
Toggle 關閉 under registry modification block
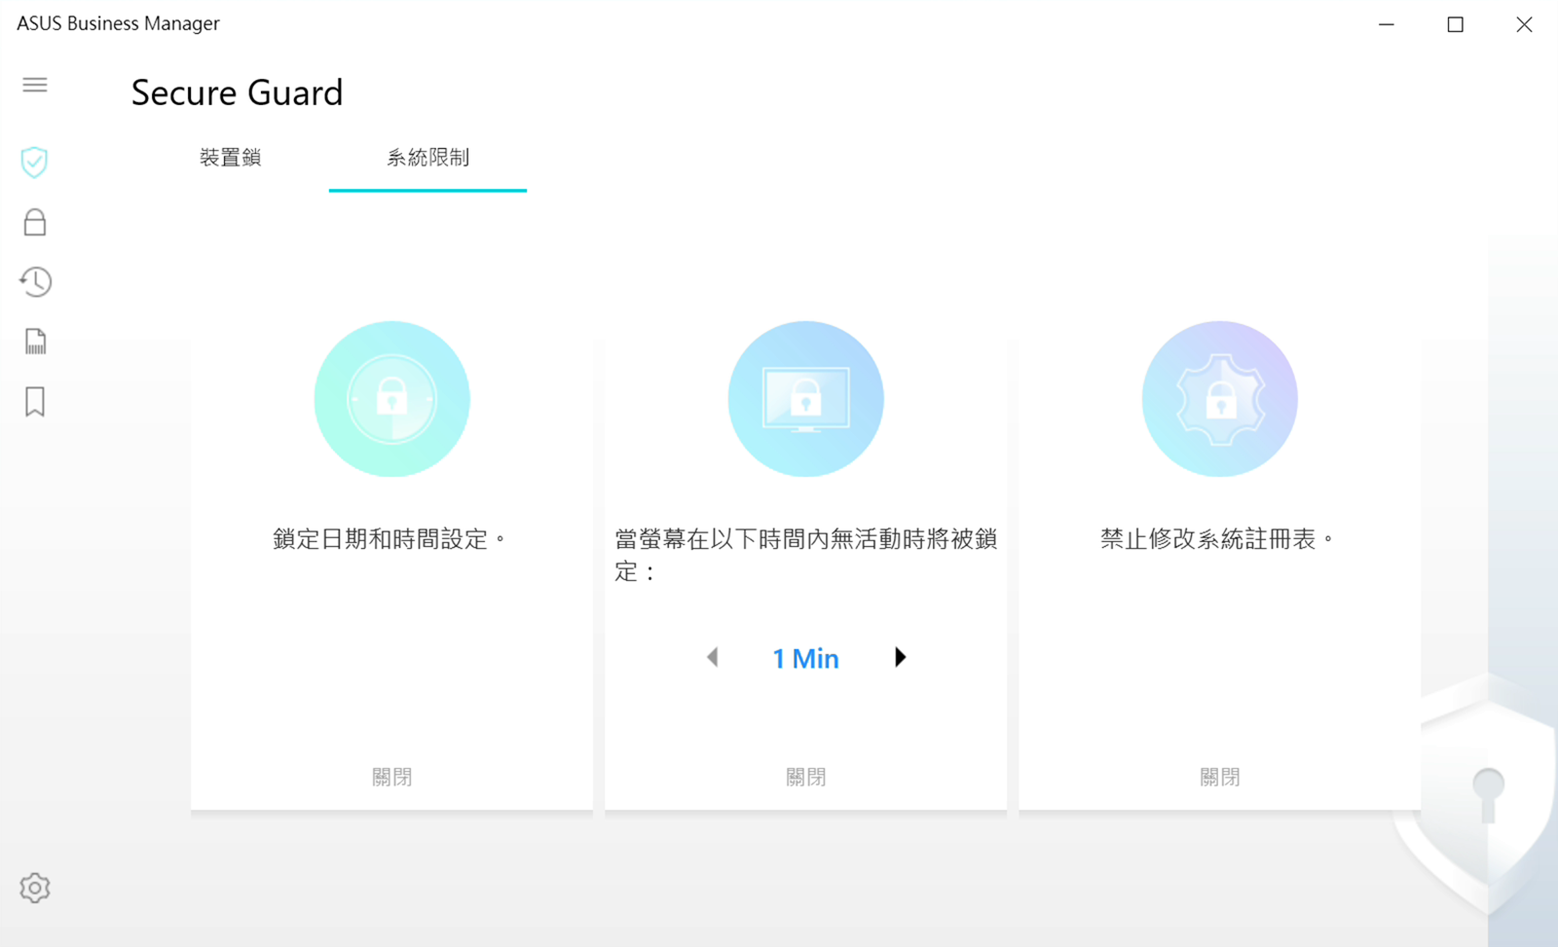1219,777
